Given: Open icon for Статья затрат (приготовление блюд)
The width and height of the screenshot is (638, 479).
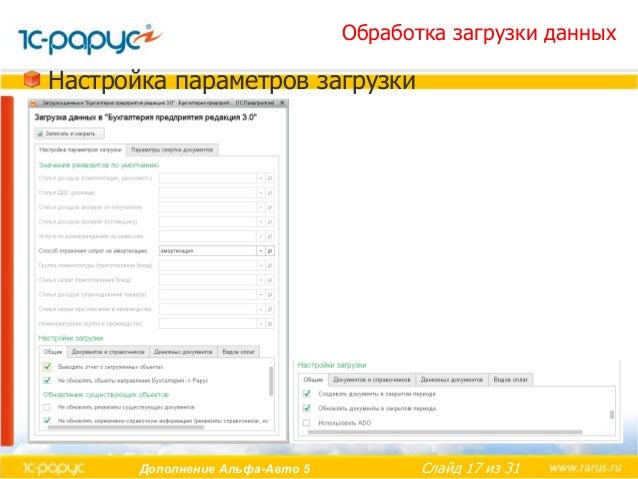Looking at the screenshot, I should 270,280.
